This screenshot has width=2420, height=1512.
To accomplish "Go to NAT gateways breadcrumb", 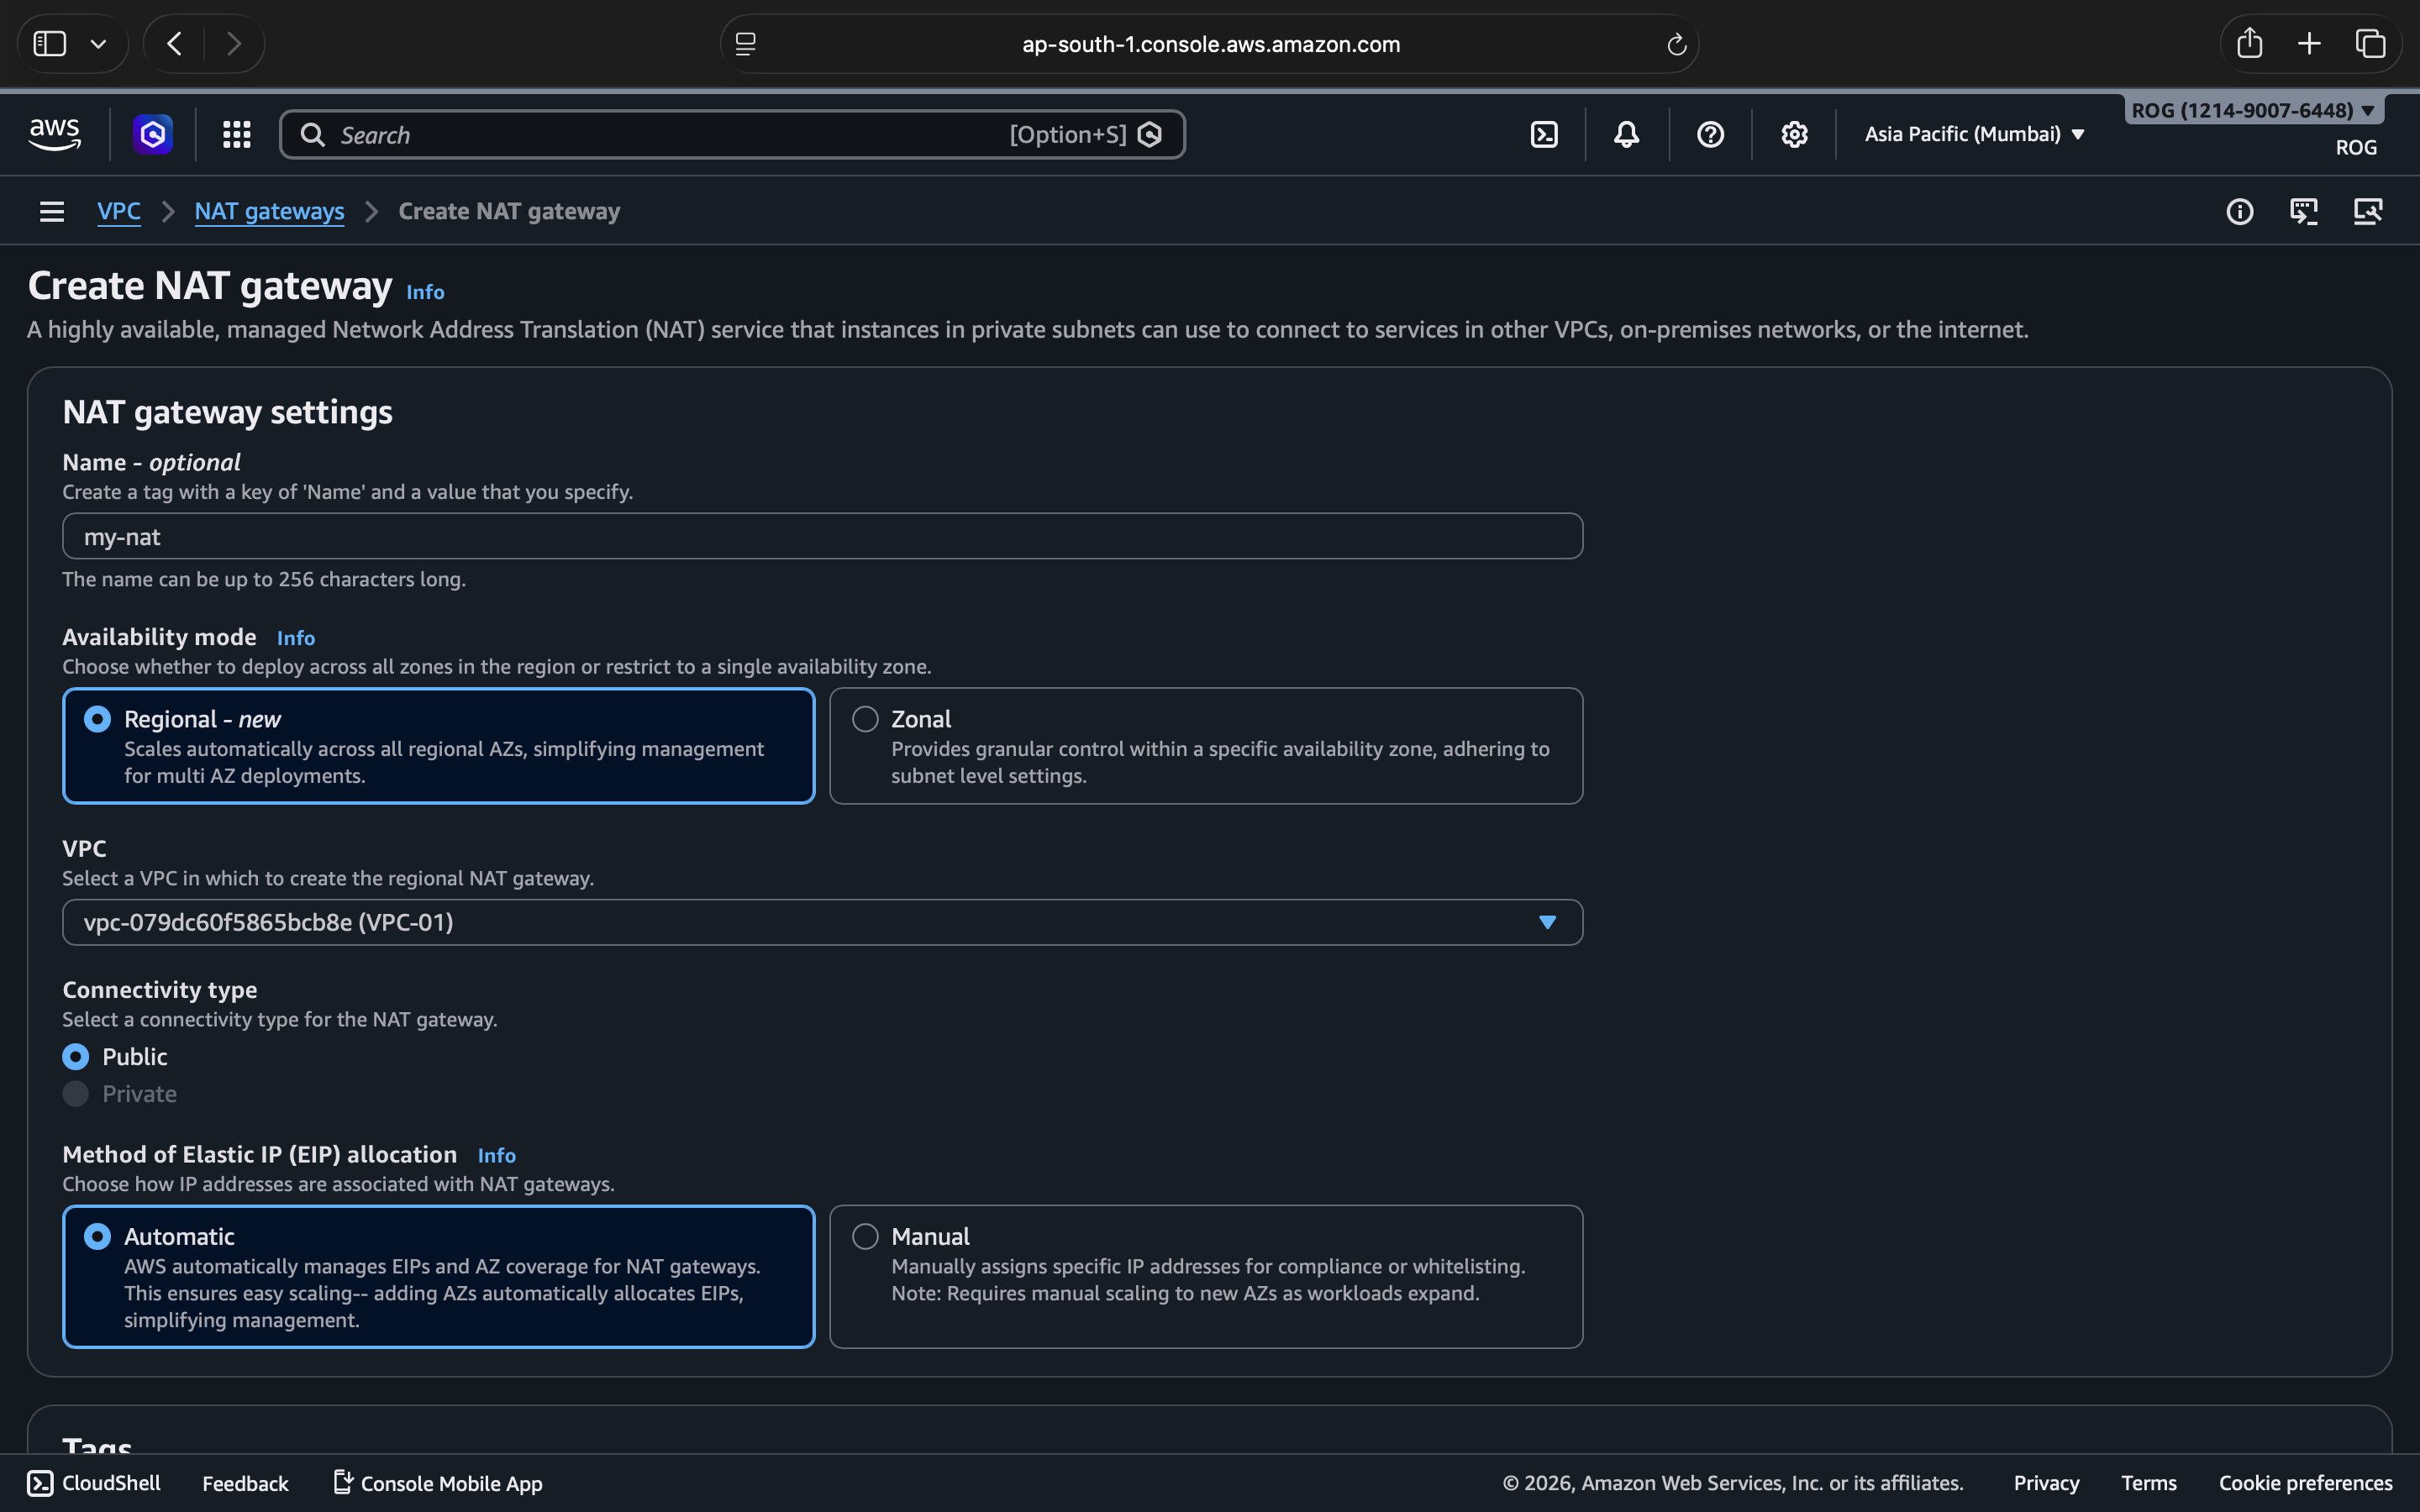I will coord(269,212).
